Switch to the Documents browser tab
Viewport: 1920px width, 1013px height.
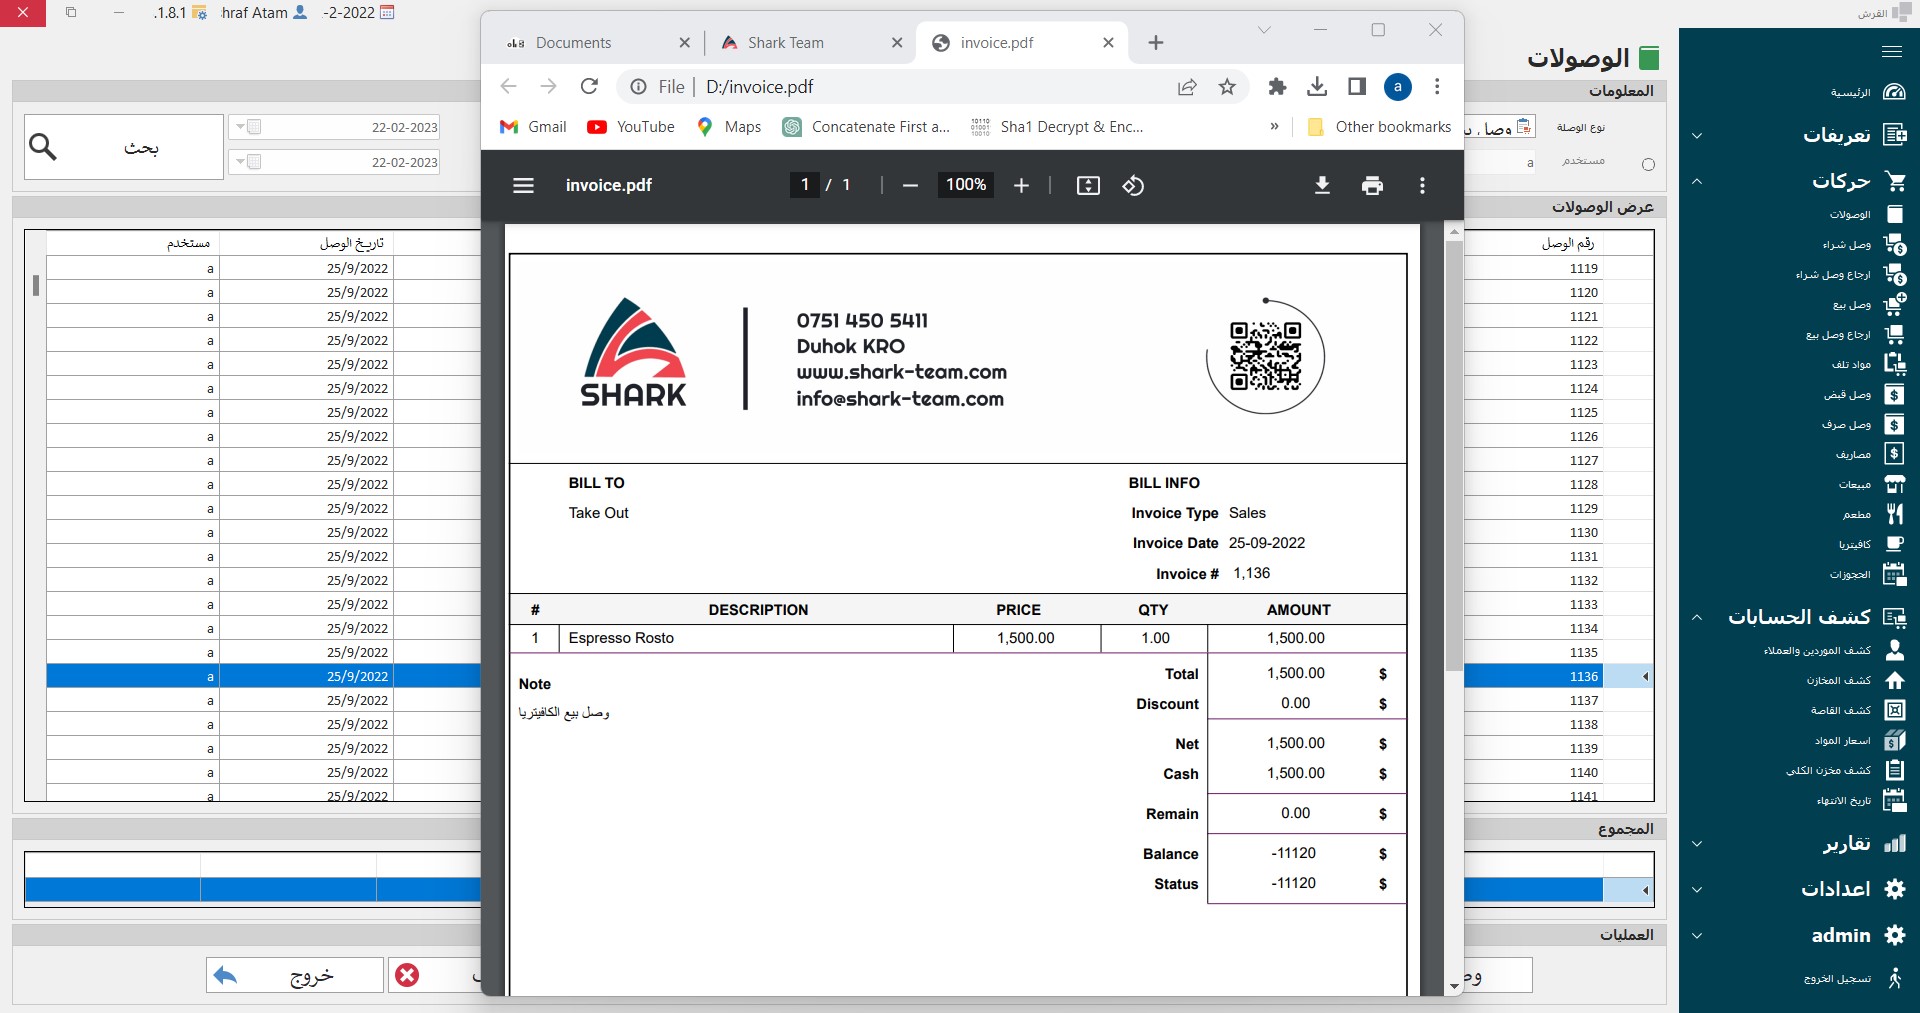pyautogui.click(x=573, y=43)
